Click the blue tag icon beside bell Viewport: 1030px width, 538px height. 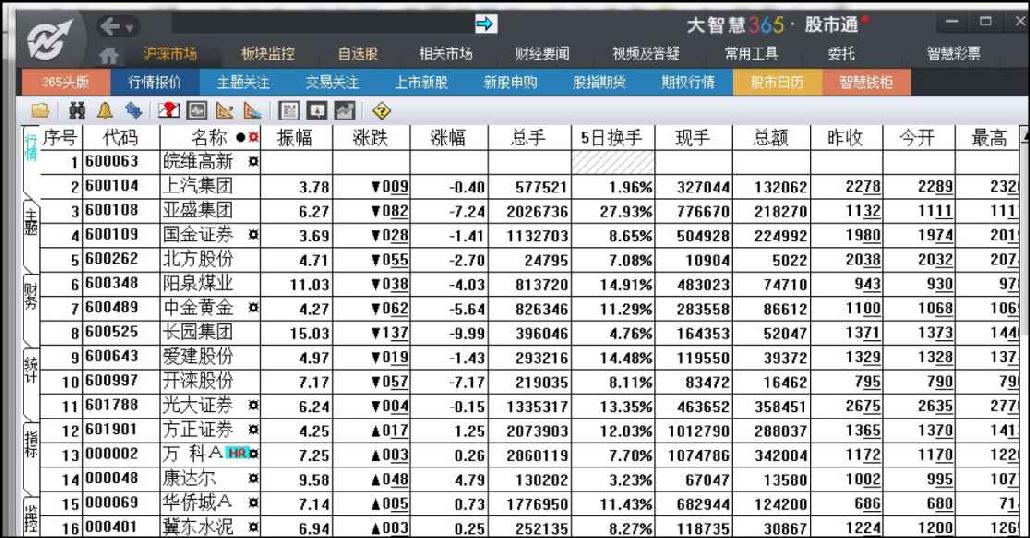(x=133, y=110)
